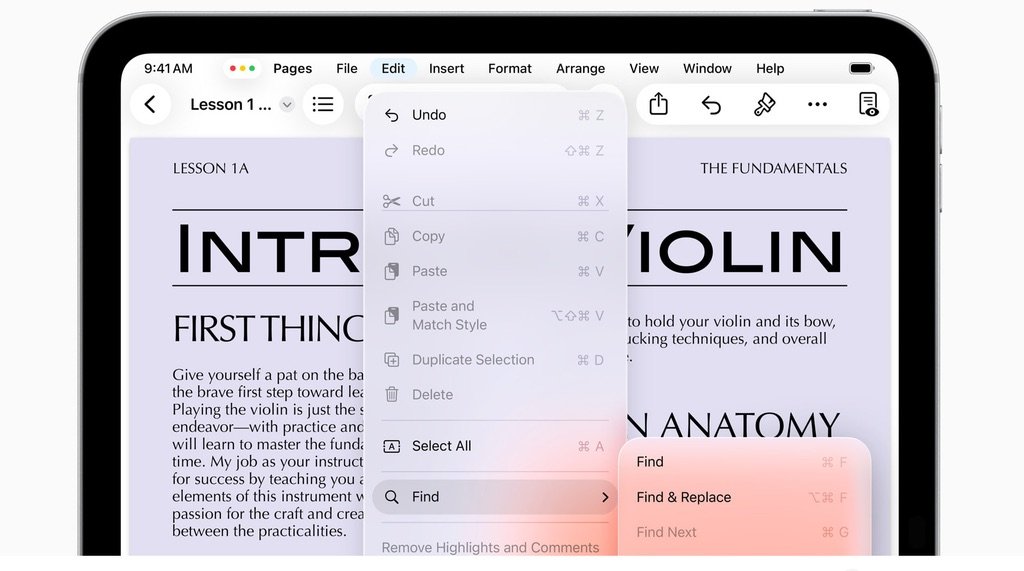
Task: Open the File menu
Action: [347, 69]
